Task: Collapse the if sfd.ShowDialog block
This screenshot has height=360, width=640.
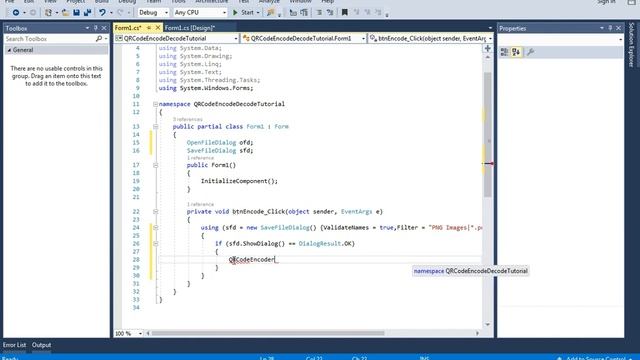Action: [x=156, y=244]
